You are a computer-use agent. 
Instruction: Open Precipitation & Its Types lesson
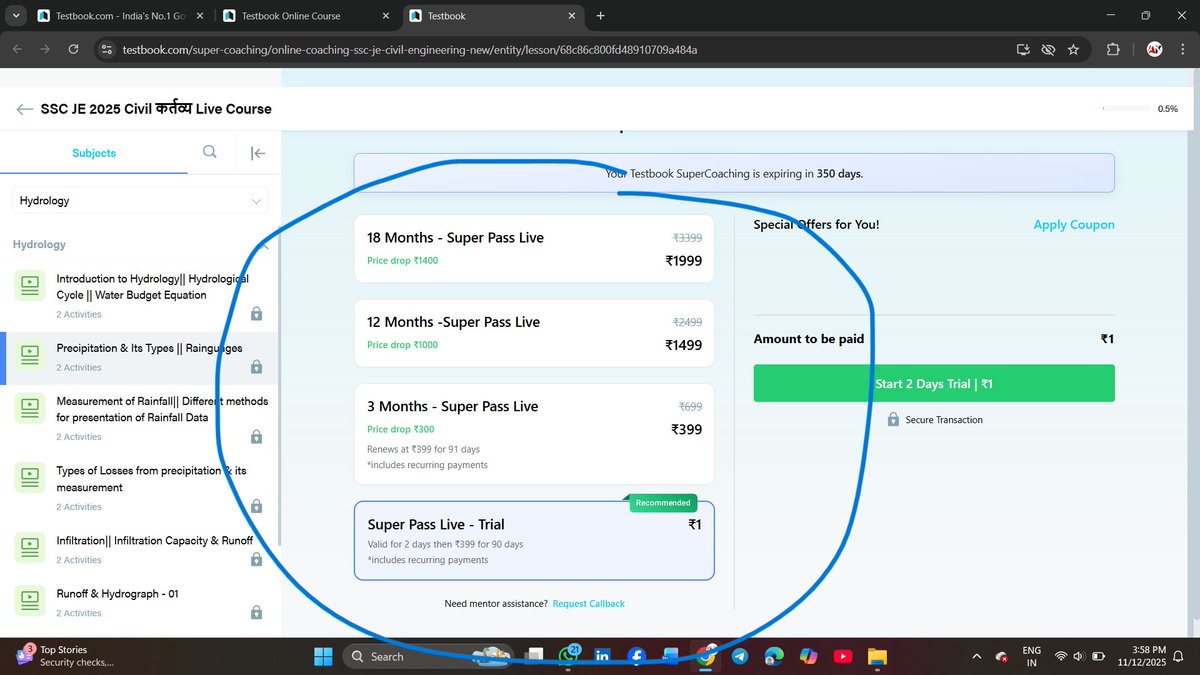click(x=140, y=357)
